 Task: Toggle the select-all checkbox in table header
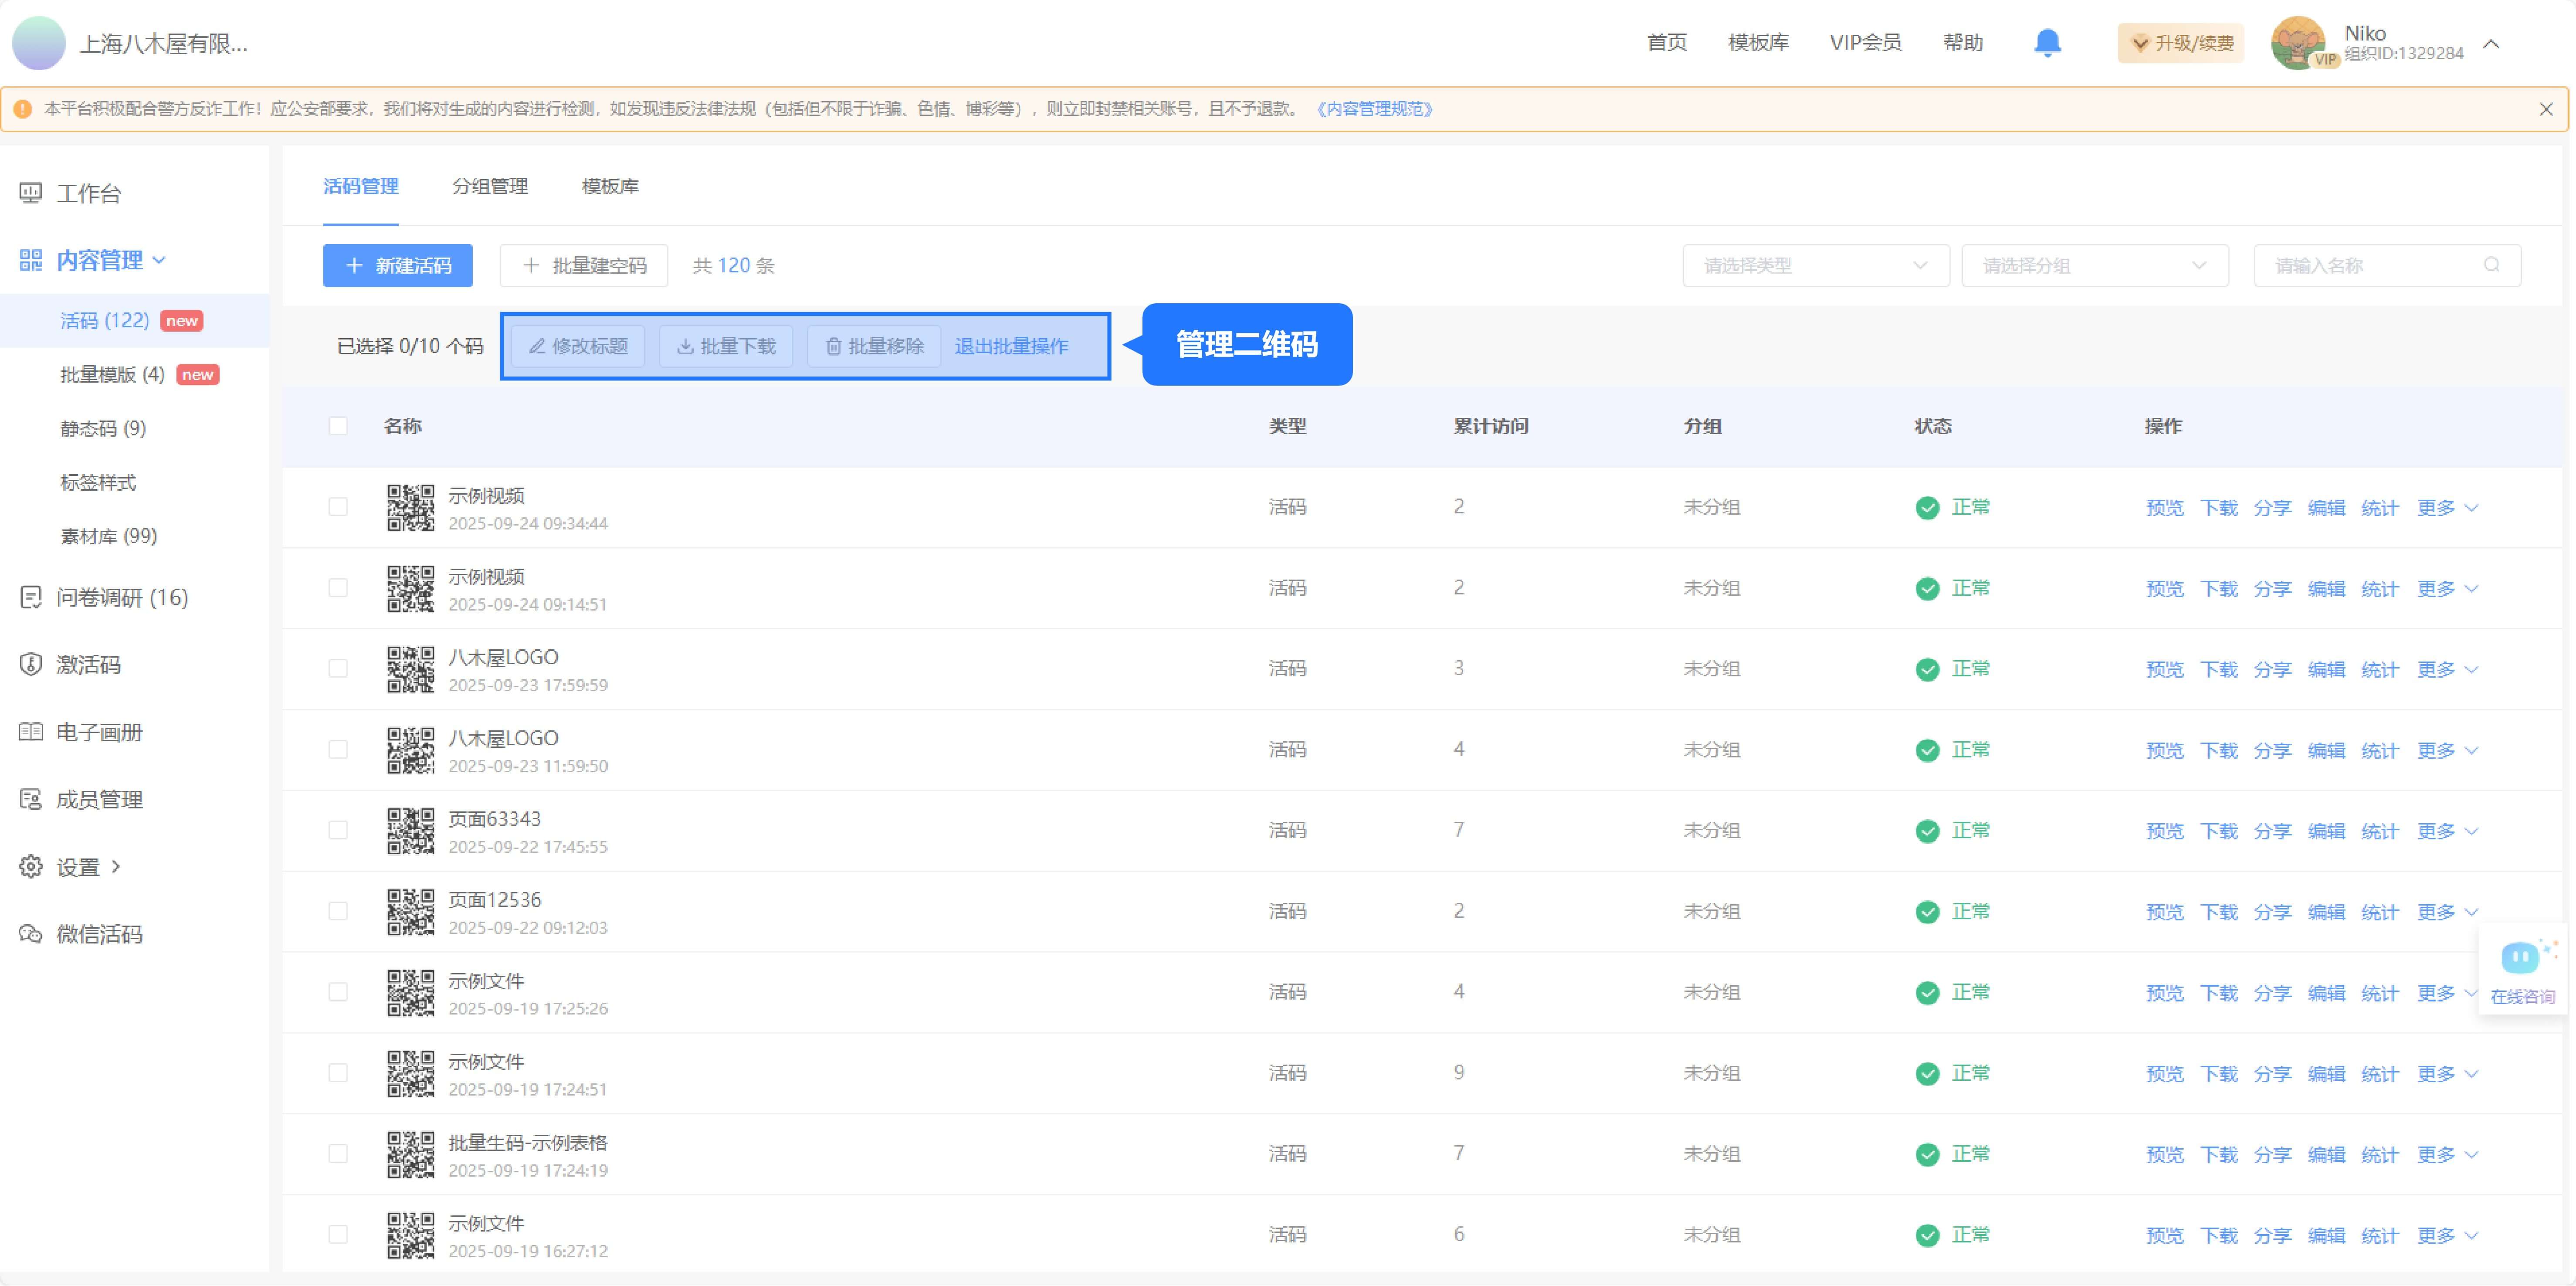pyautogui.click(x=338, y=426)
